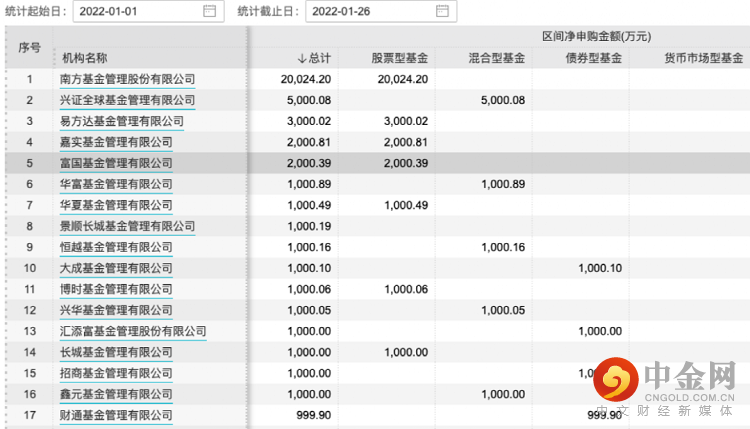The width and height of the screenshot is (750, 429).
Task: Select mixed fund value 1,000.89
Action: coord(503,185)
